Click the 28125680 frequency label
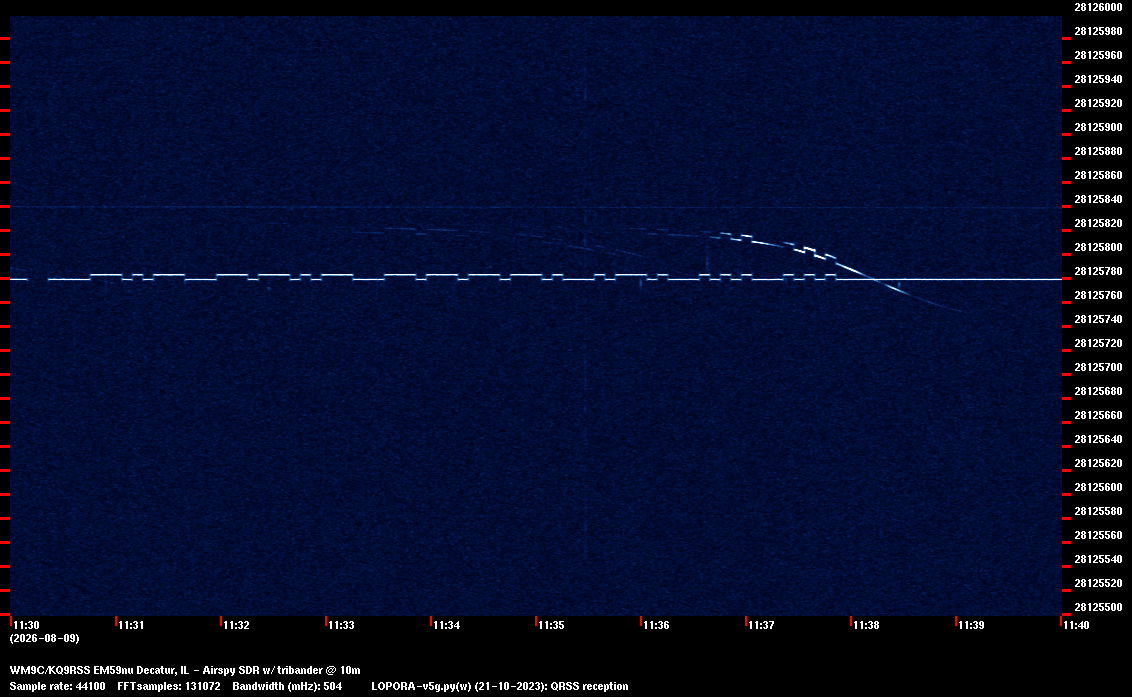 click(1098, 391)
